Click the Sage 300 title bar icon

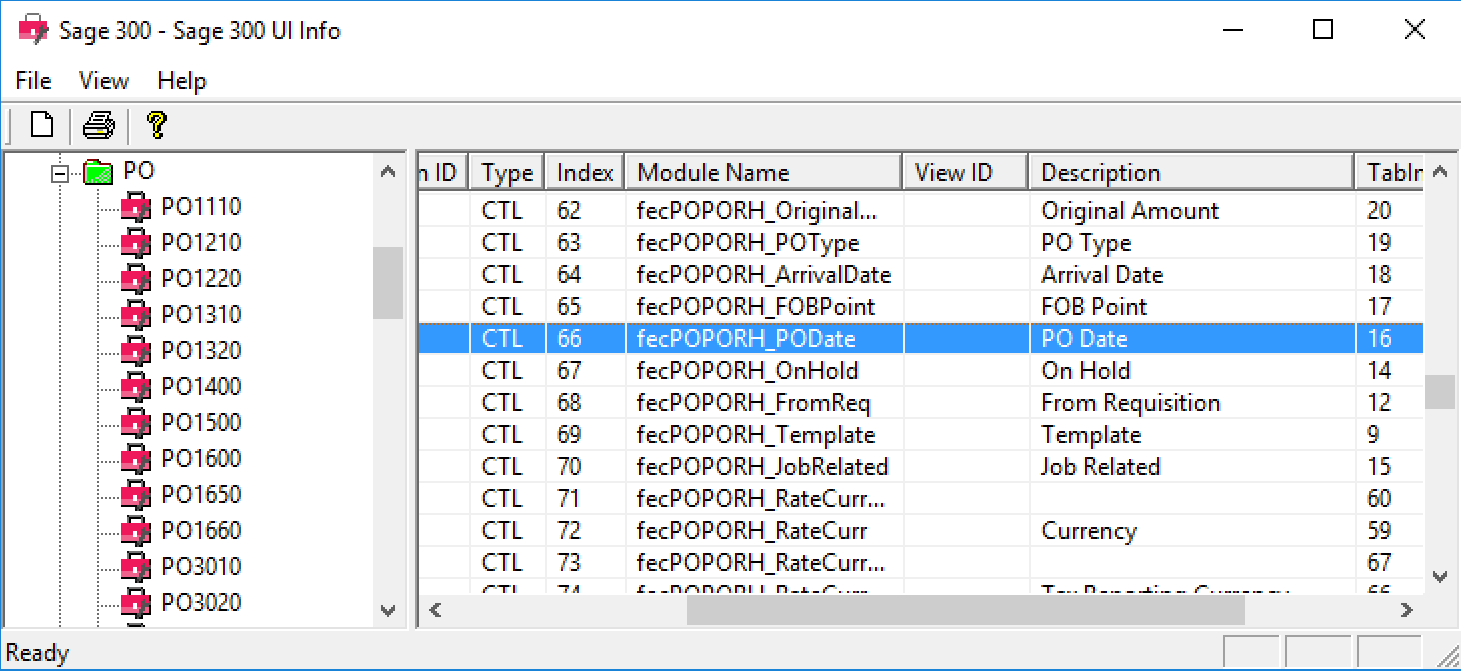34,30
